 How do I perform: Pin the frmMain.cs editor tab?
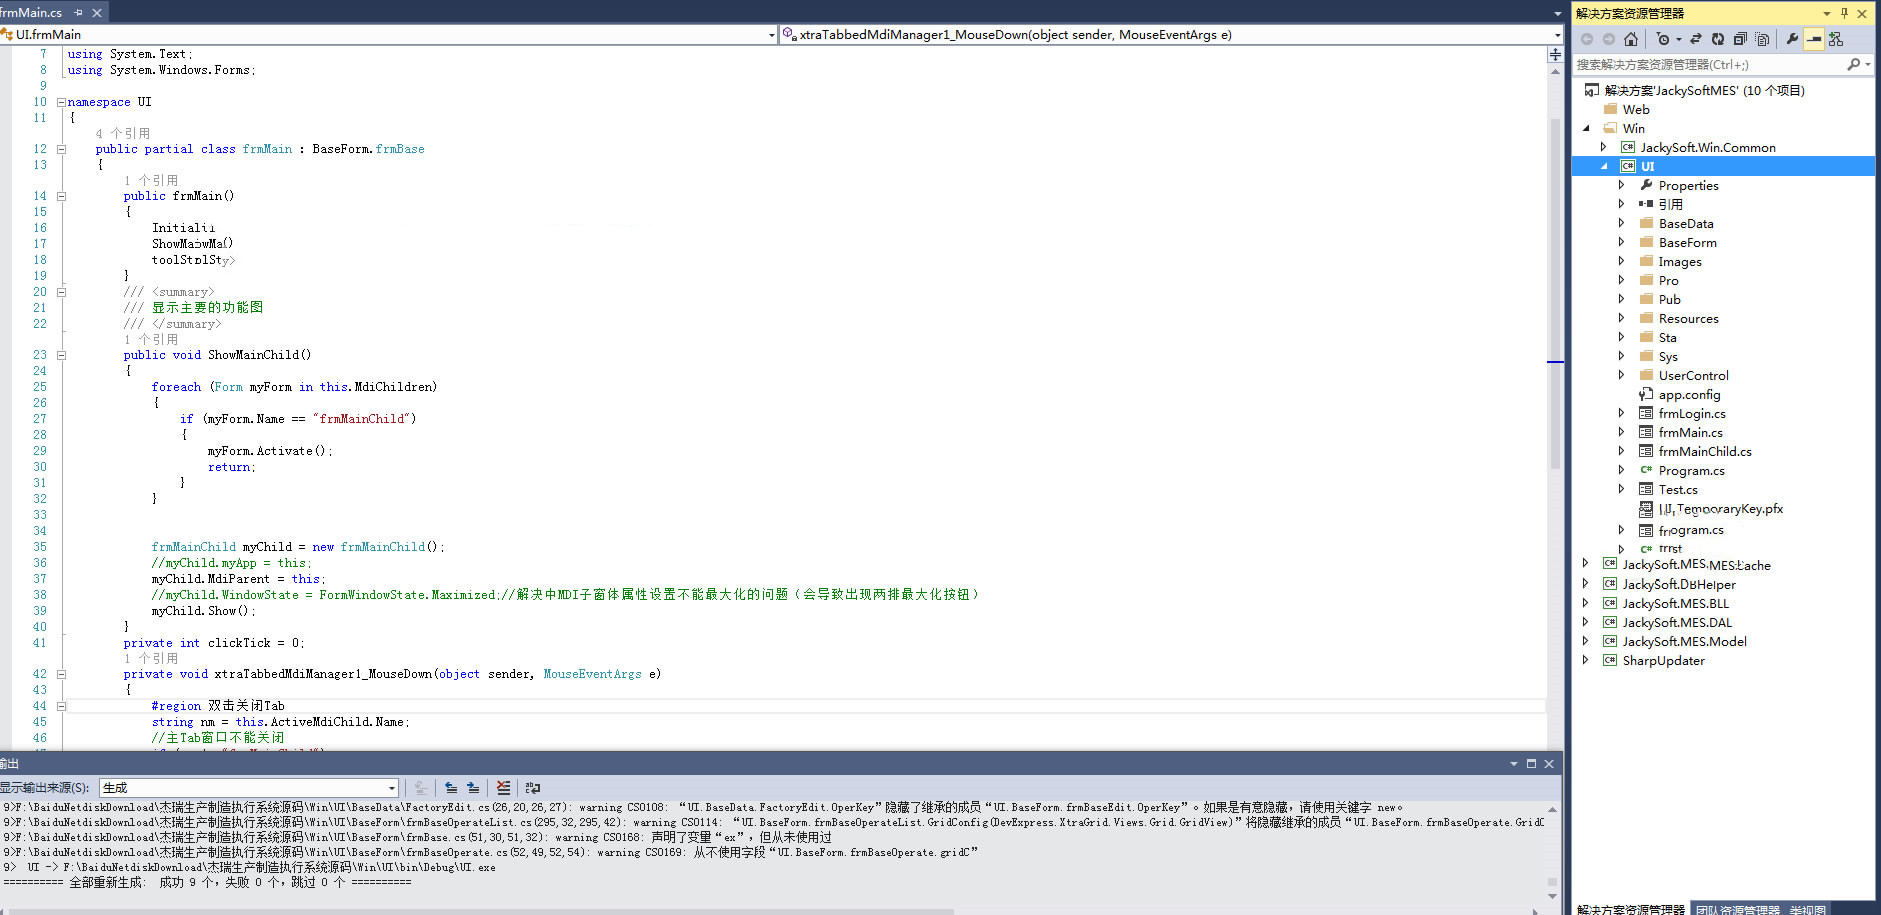tap(79, 12)
